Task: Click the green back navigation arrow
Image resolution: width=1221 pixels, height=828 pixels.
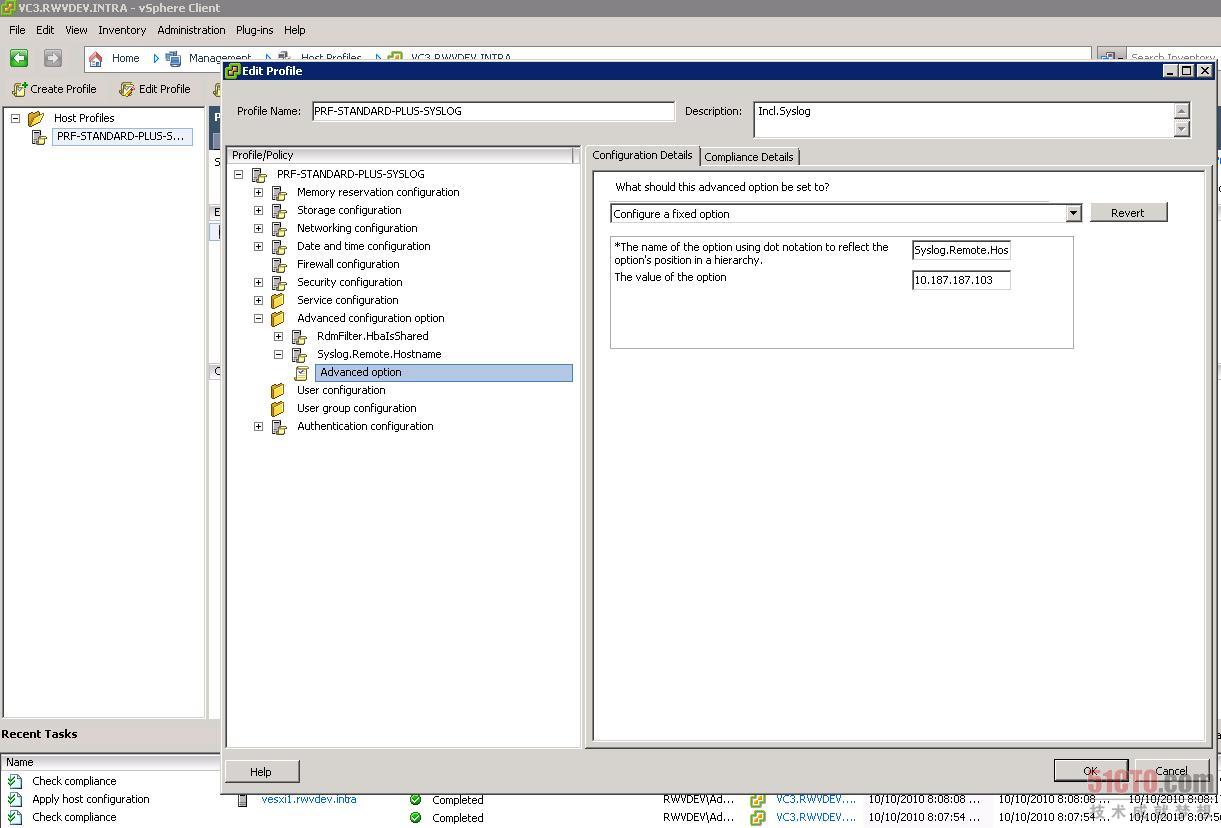Action: (x=19, y=58)
